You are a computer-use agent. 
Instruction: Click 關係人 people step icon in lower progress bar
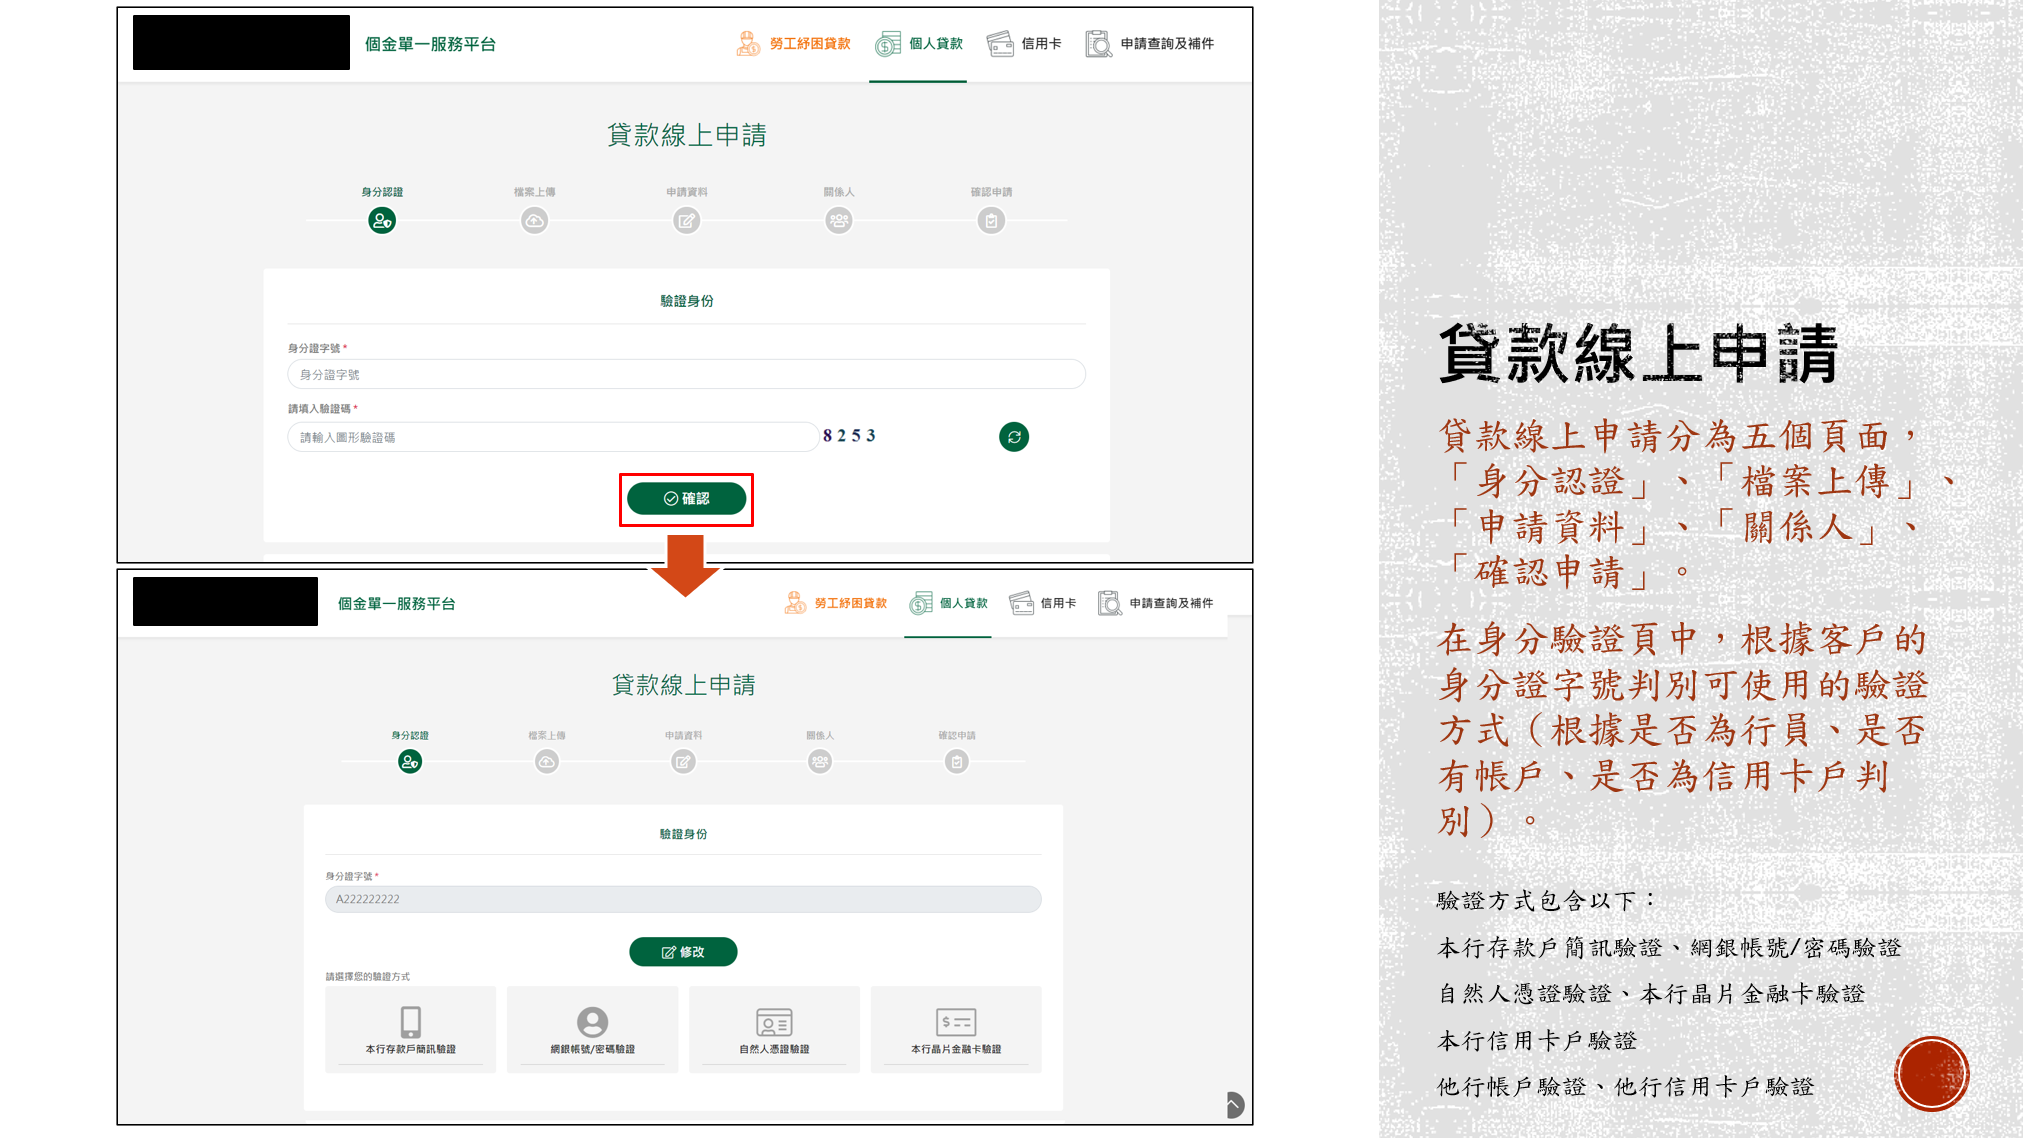820,762
